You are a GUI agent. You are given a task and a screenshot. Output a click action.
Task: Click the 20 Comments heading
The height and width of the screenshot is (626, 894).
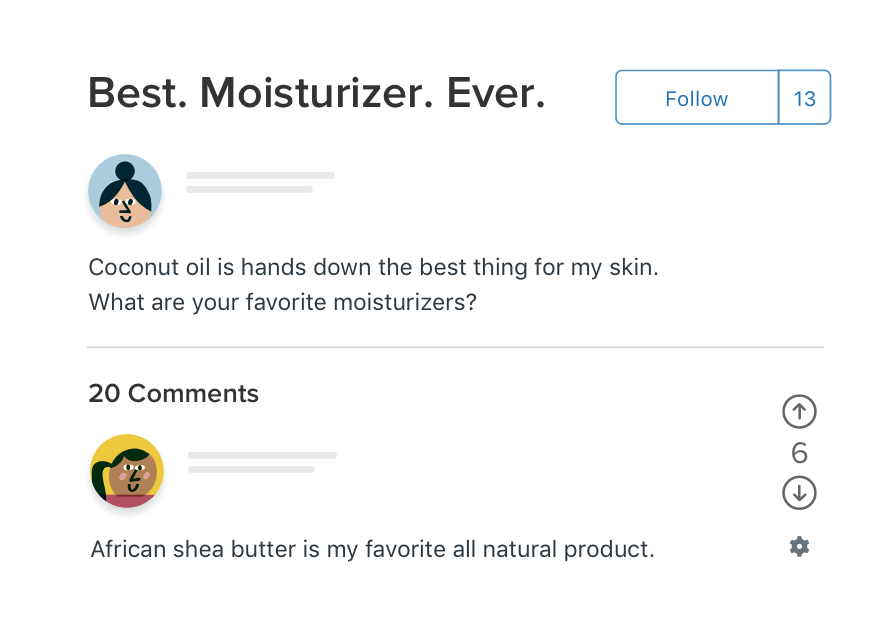(x=173, y=393)
